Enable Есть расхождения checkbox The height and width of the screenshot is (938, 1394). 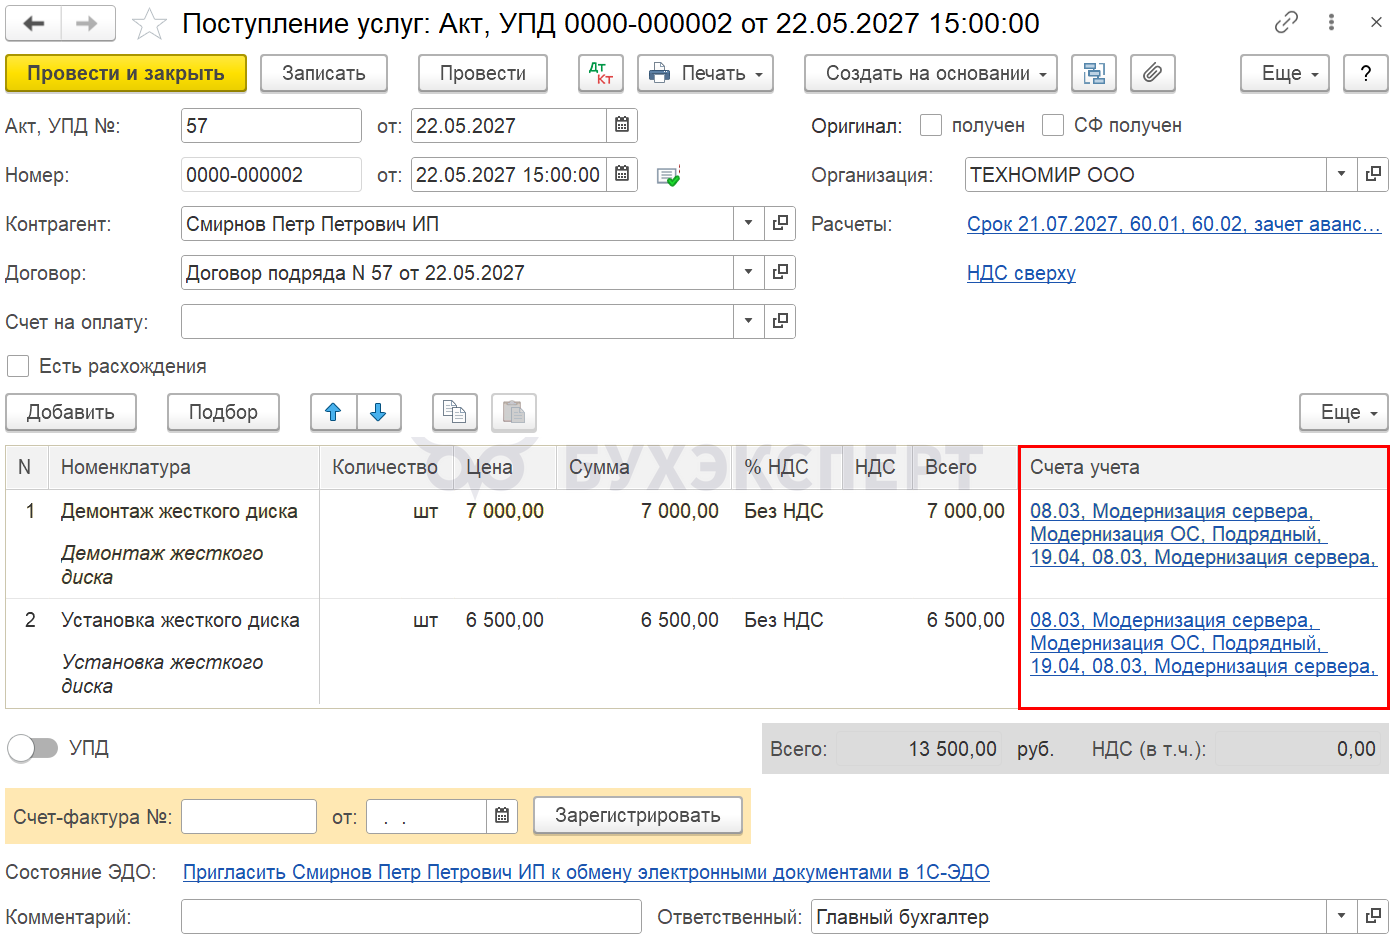click(18, 366)
